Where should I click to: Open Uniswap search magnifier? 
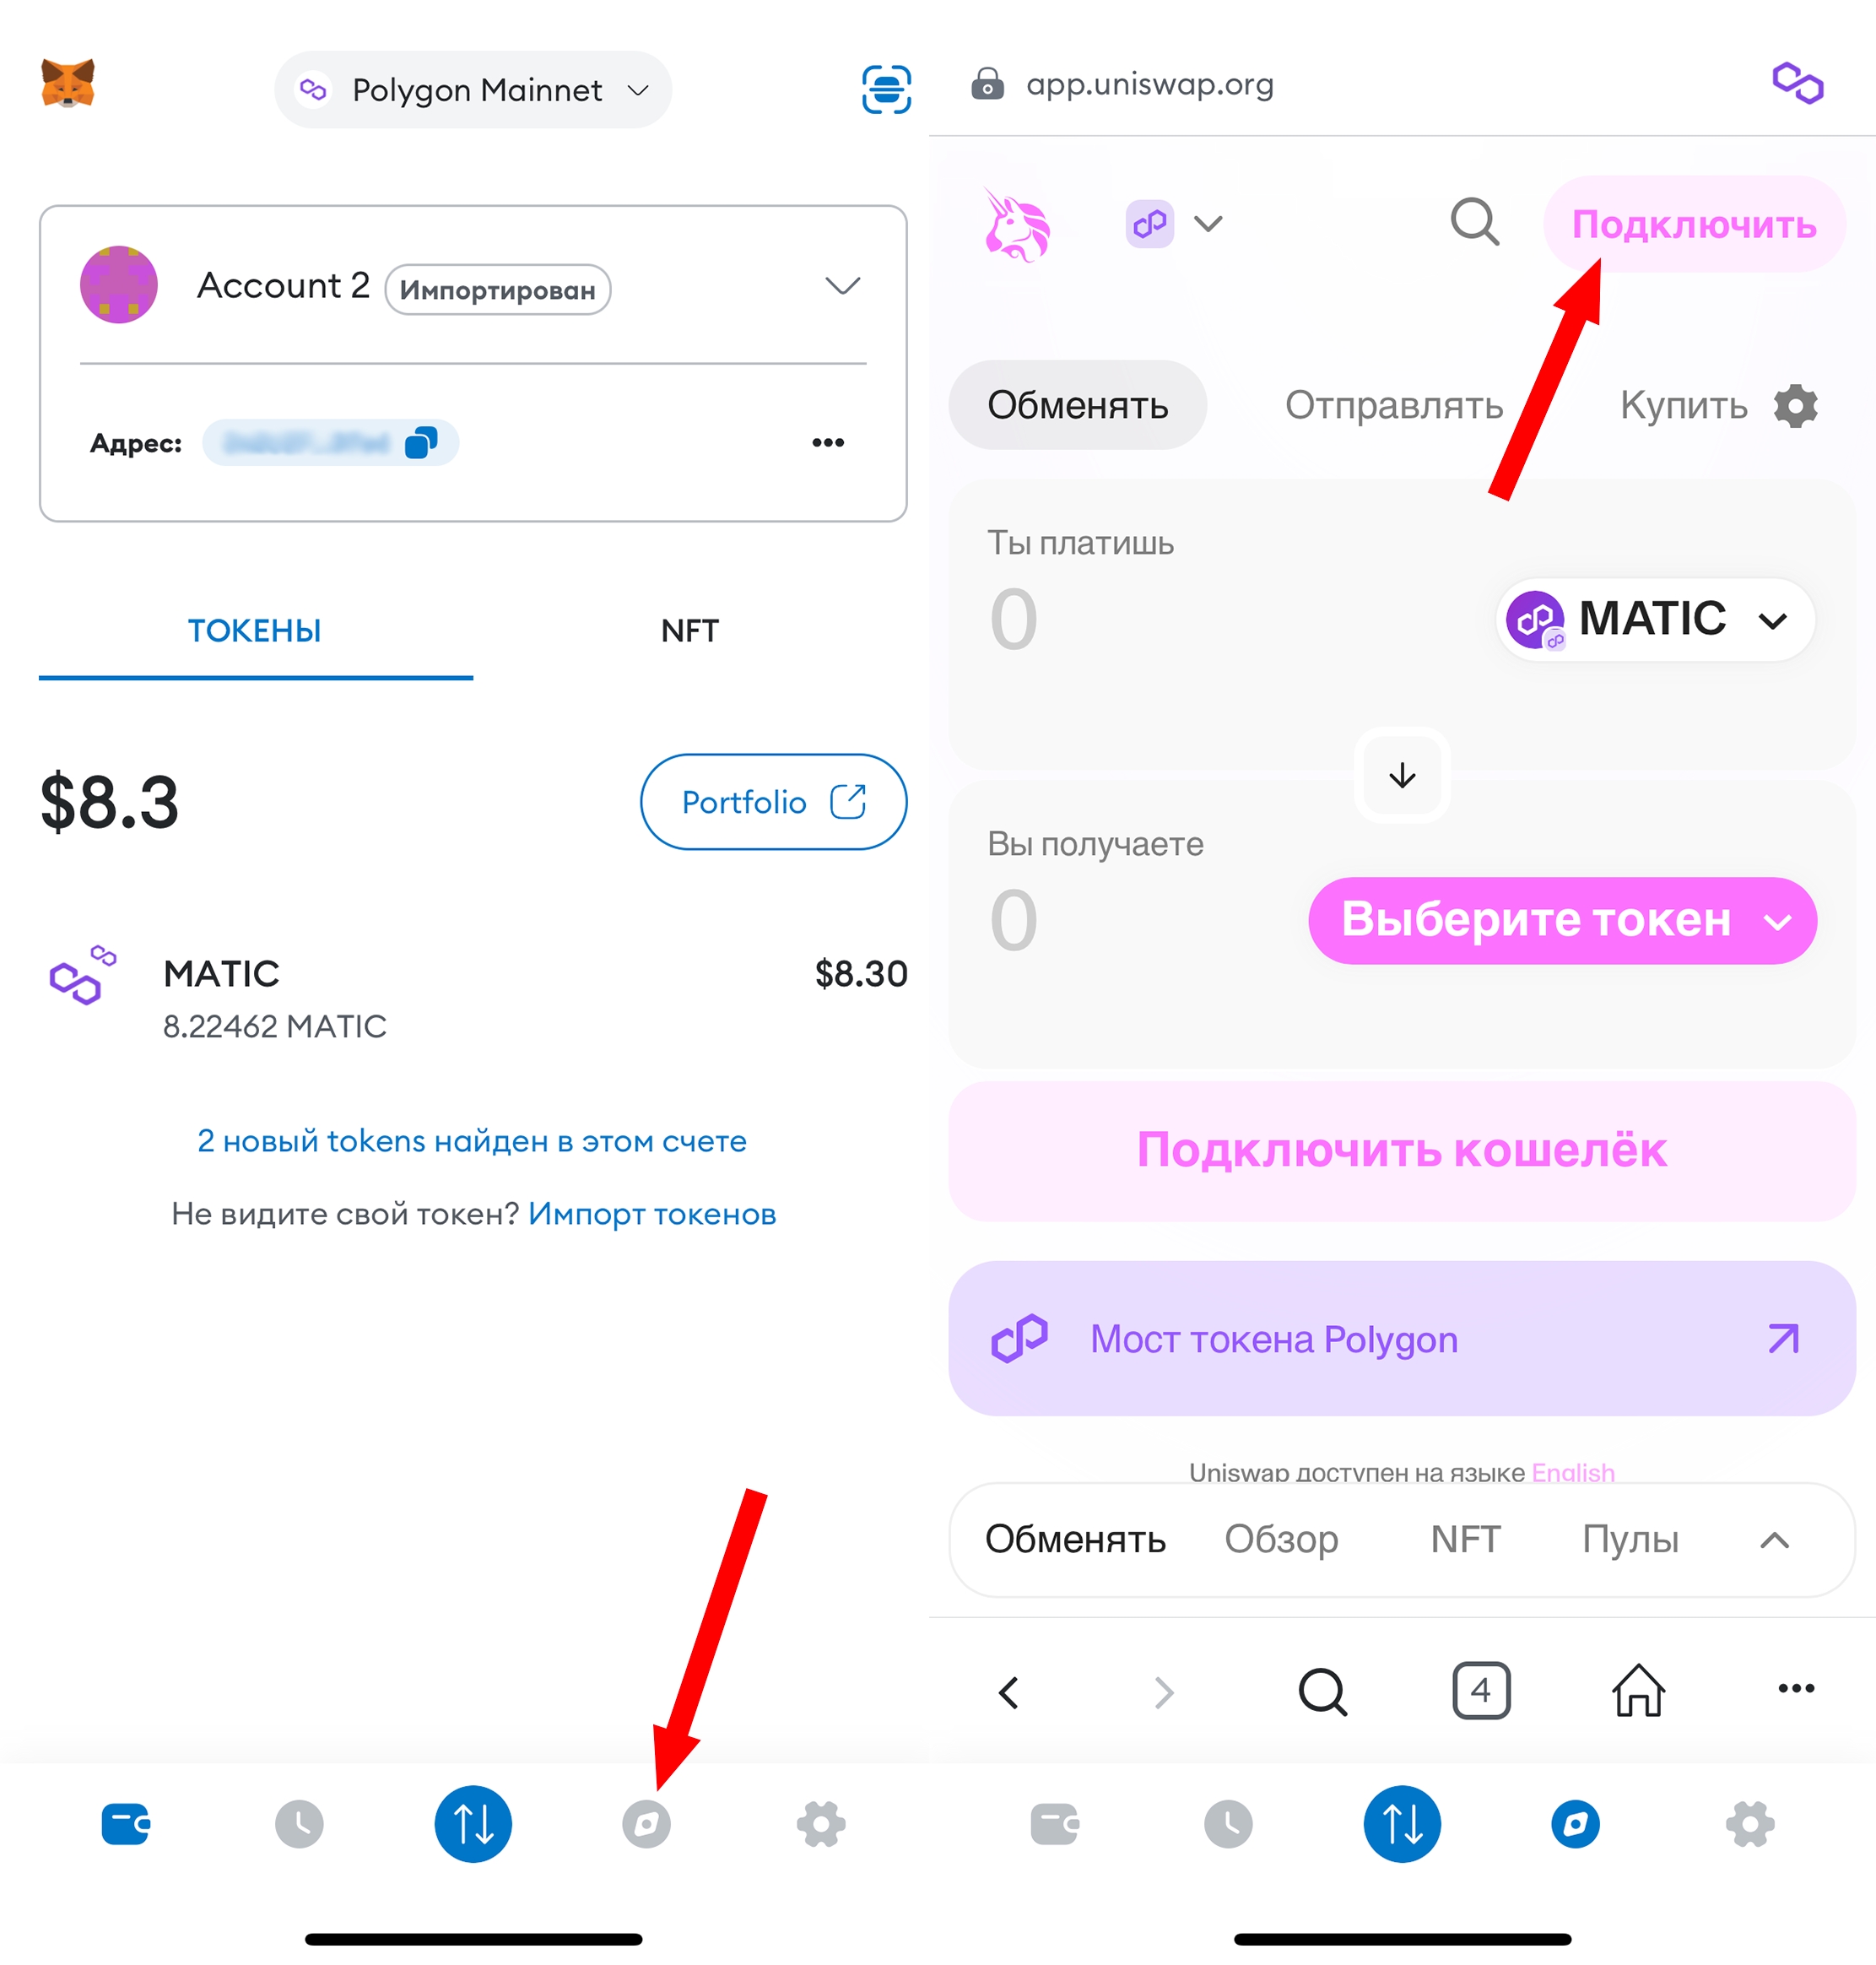point(1474,222)
